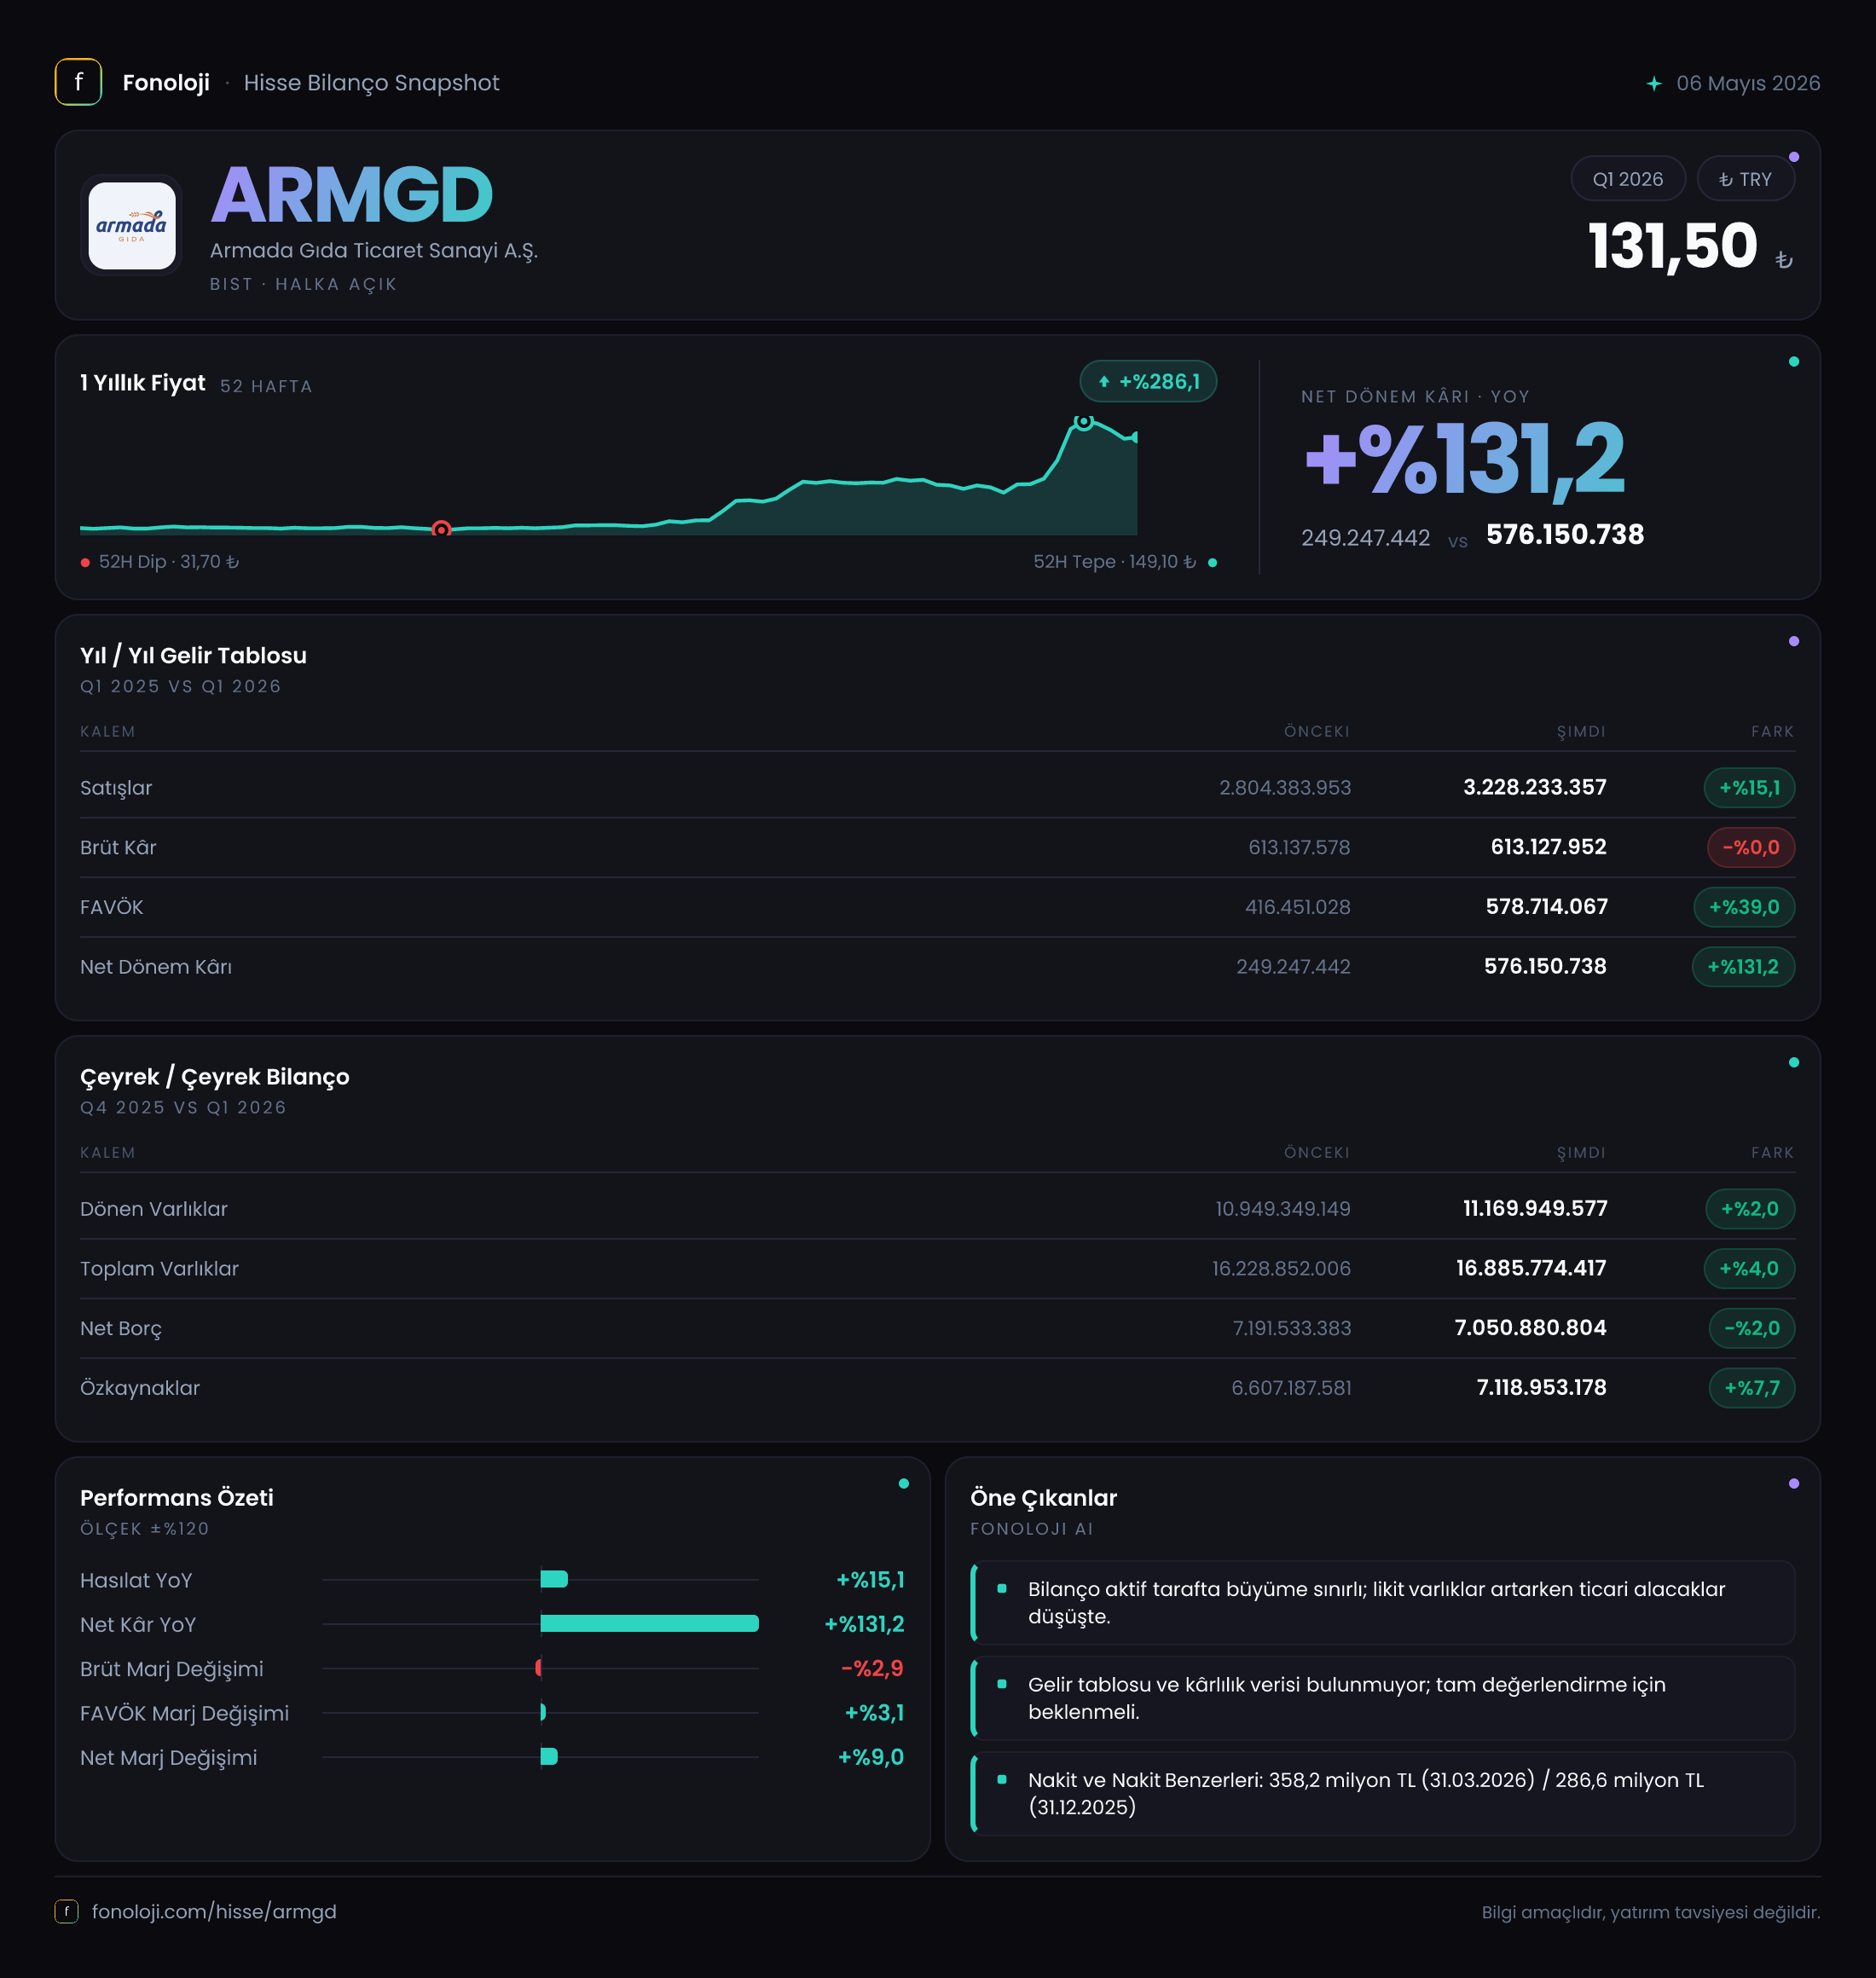Click the Brüt Kâr −%0,0 badge
This screenshot has height=1978, width=1876.
pos(1750,847)
